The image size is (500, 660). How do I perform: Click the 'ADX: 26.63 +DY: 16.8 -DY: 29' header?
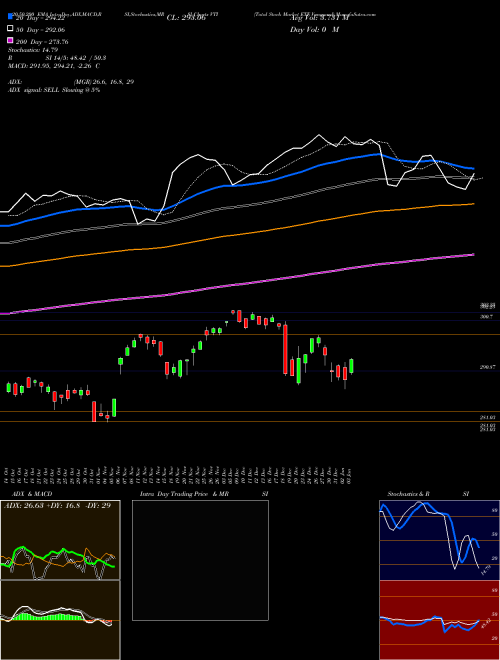tap(57, 506)
